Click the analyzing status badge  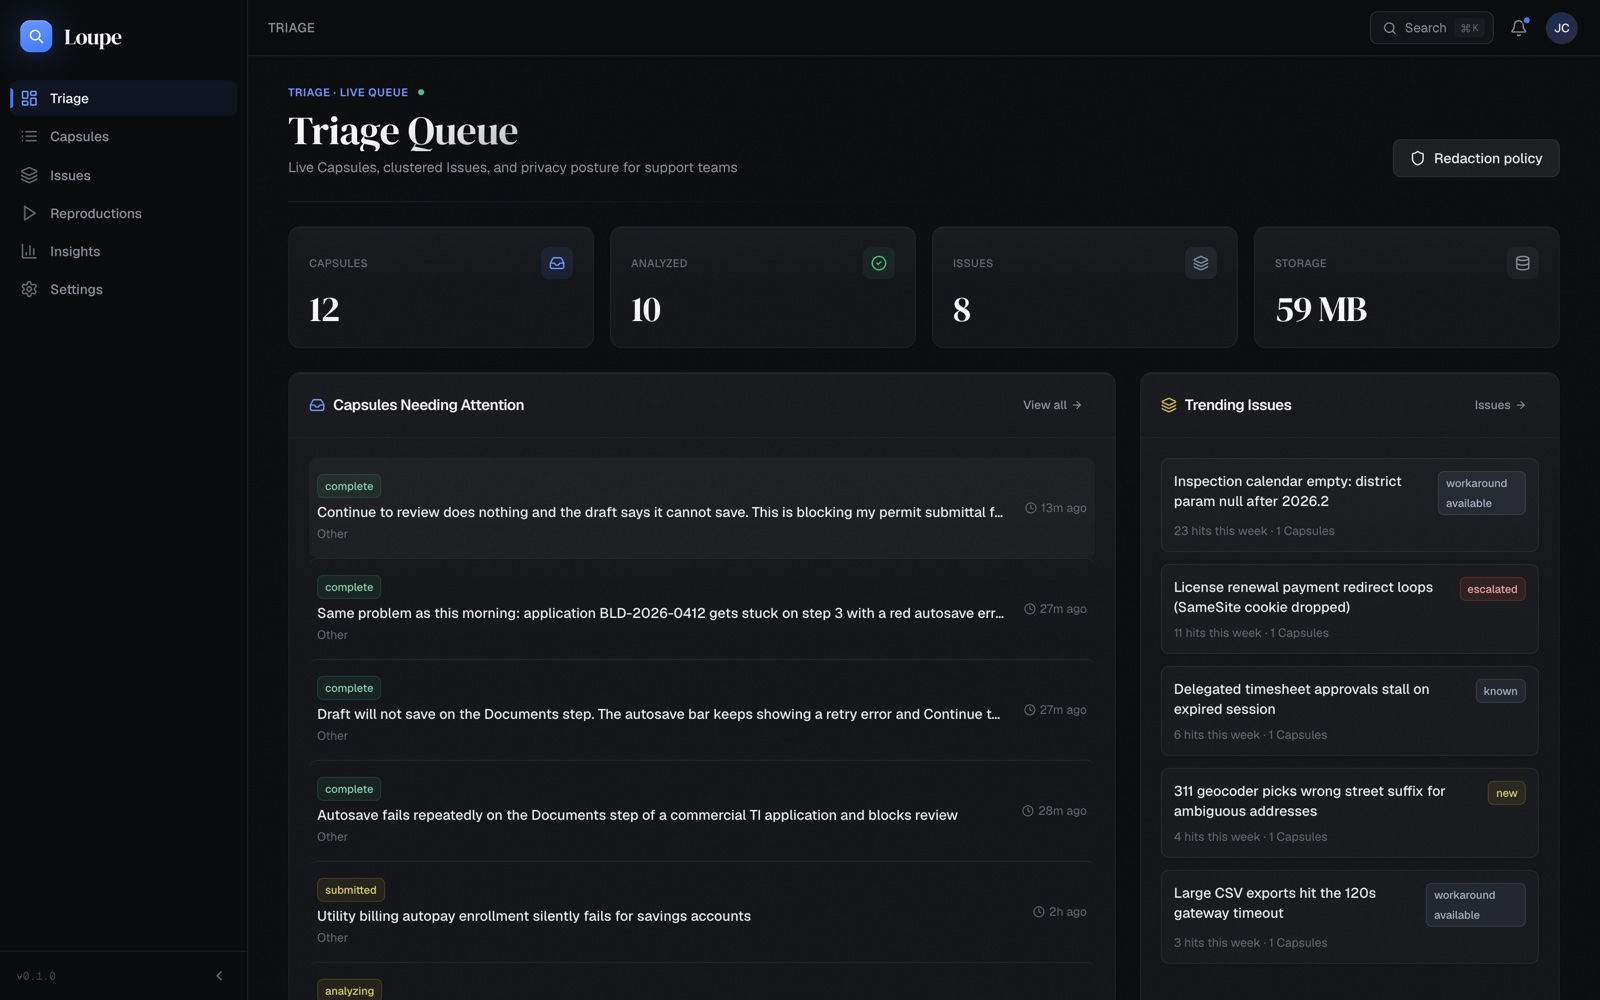pos(349,990)
